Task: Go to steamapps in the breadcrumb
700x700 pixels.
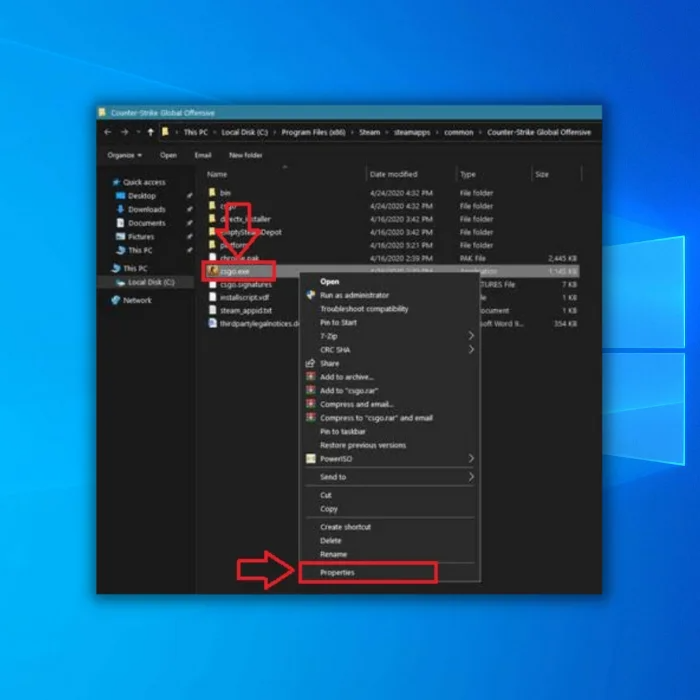Action: click(x=412, y=132)
